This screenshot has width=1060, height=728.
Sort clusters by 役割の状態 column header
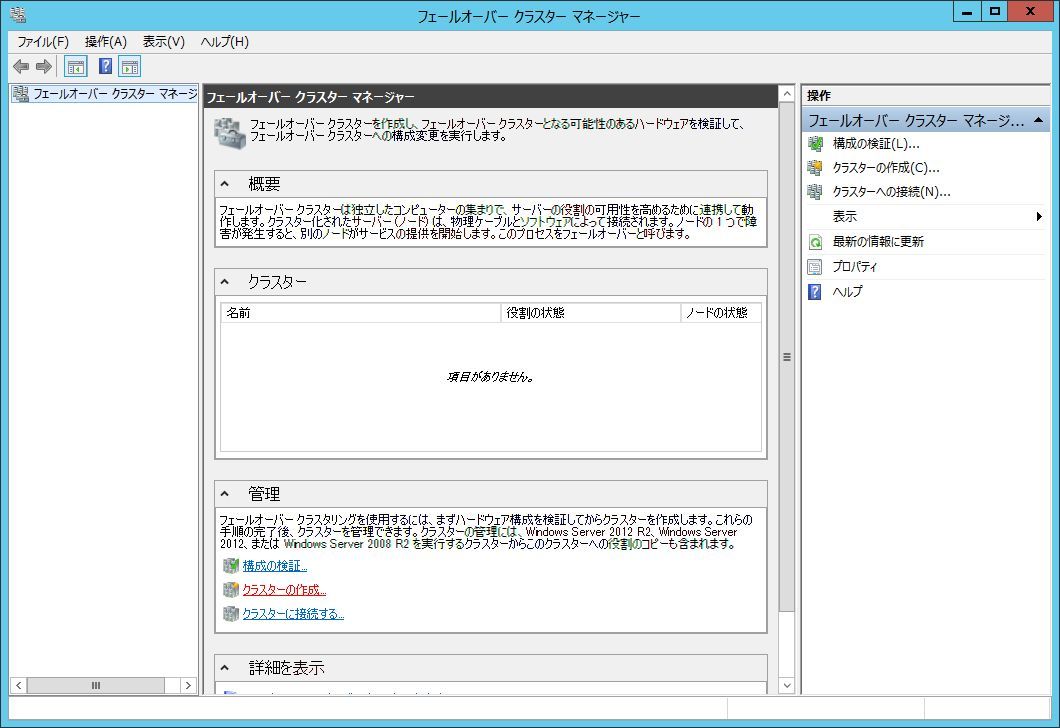coord(591,313)
